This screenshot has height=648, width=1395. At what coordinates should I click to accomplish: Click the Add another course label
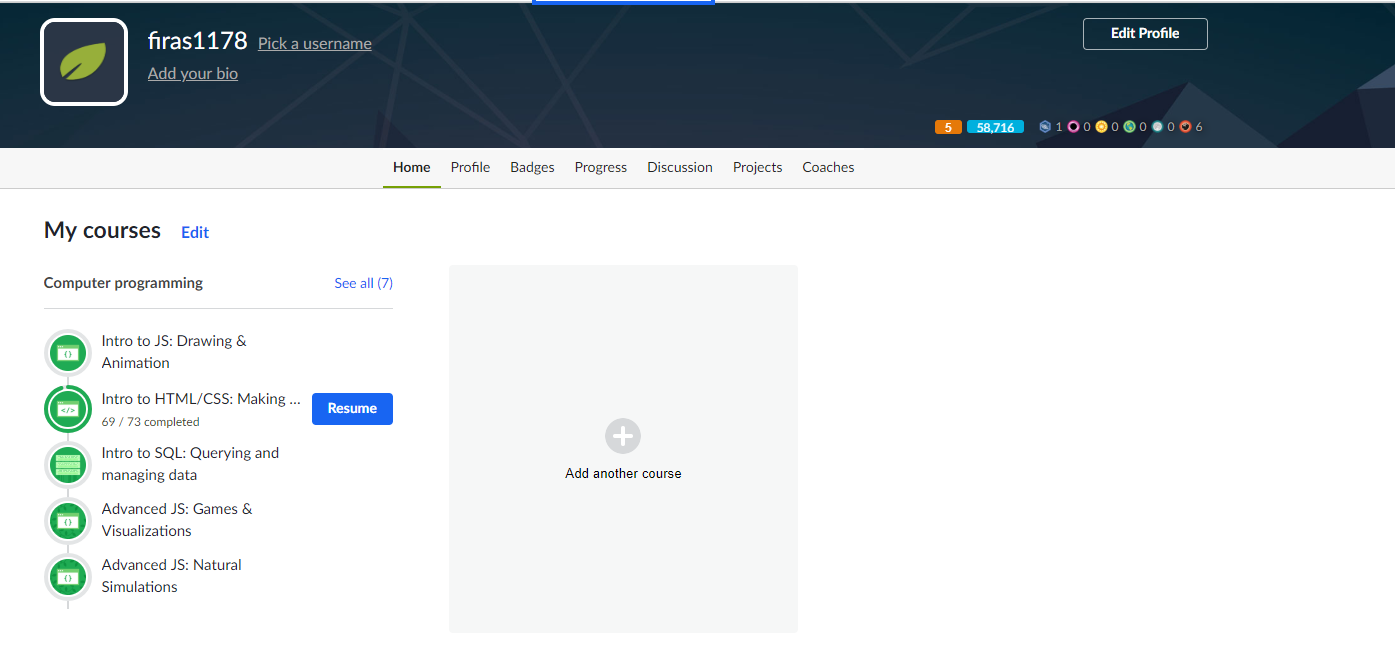pos(623,473)
